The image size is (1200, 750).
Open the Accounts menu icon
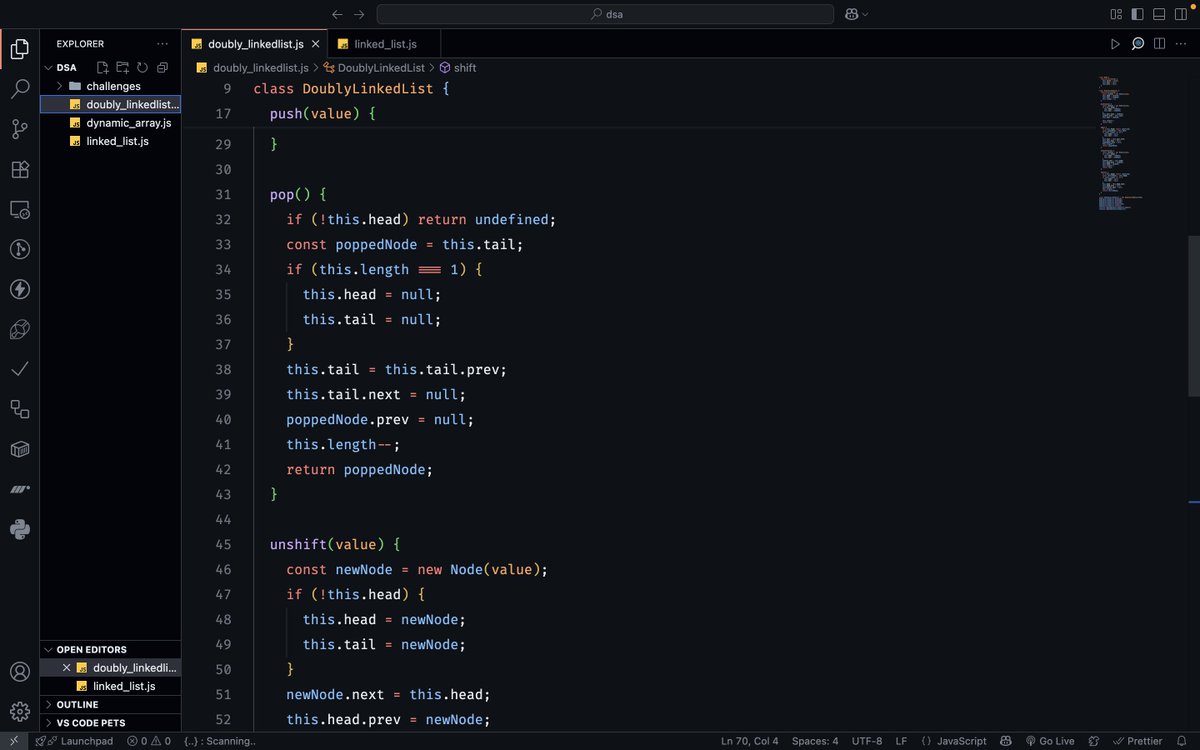(19, 672)
